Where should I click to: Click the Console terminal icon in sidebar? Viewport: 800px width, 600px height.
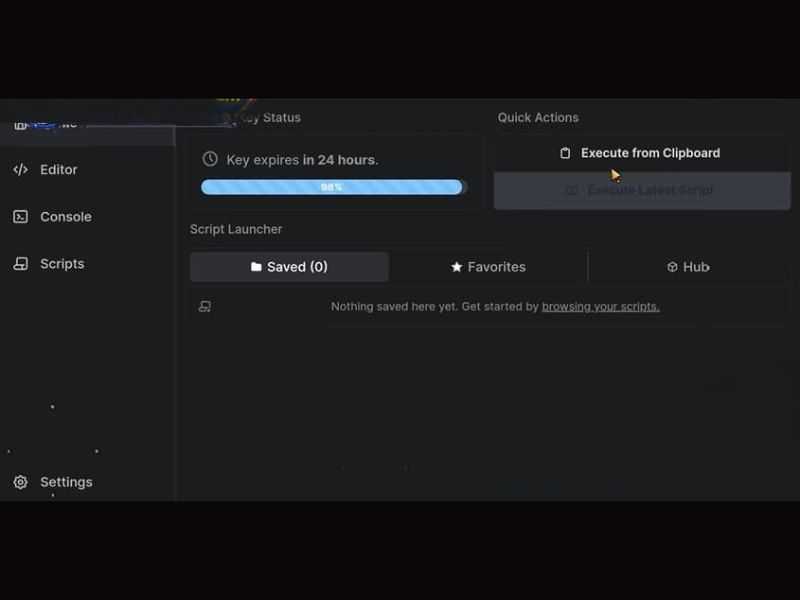20,217
